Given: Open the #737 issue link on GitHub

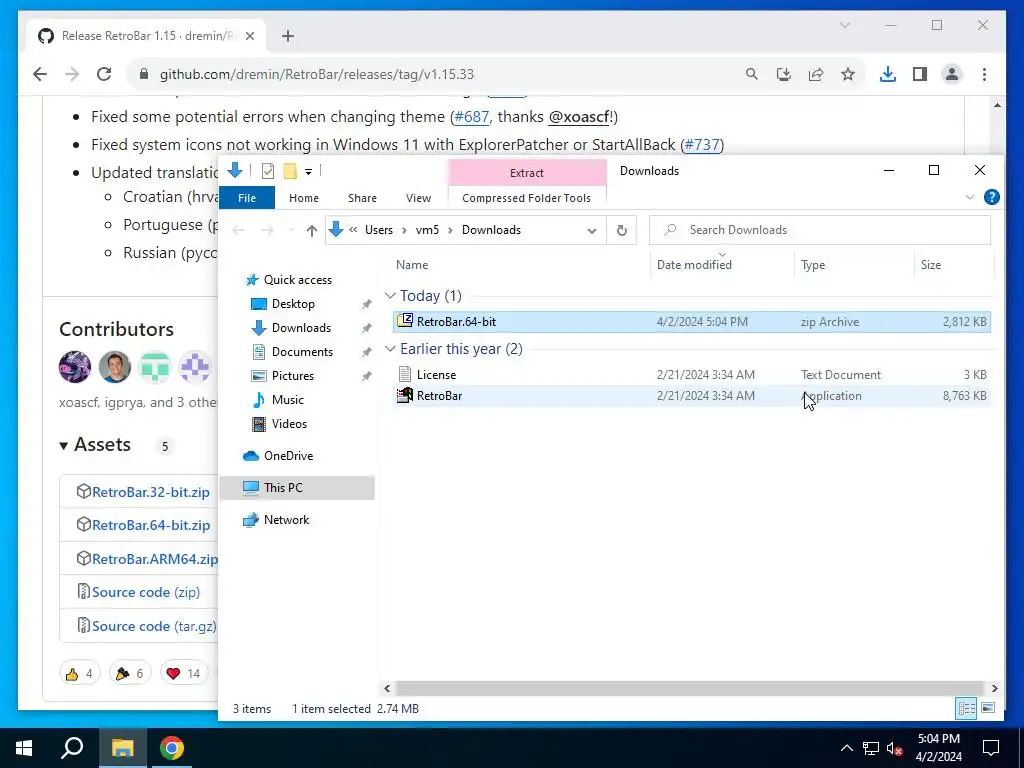Looking at the screenshot, I should (702, 144).
